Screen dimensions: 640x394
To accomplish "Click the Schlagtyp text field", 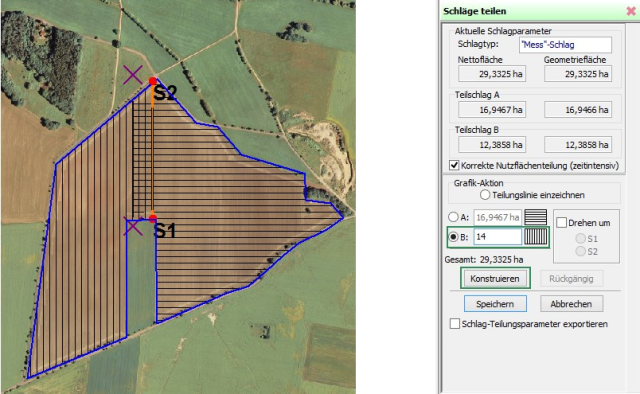I will (565, 45).
